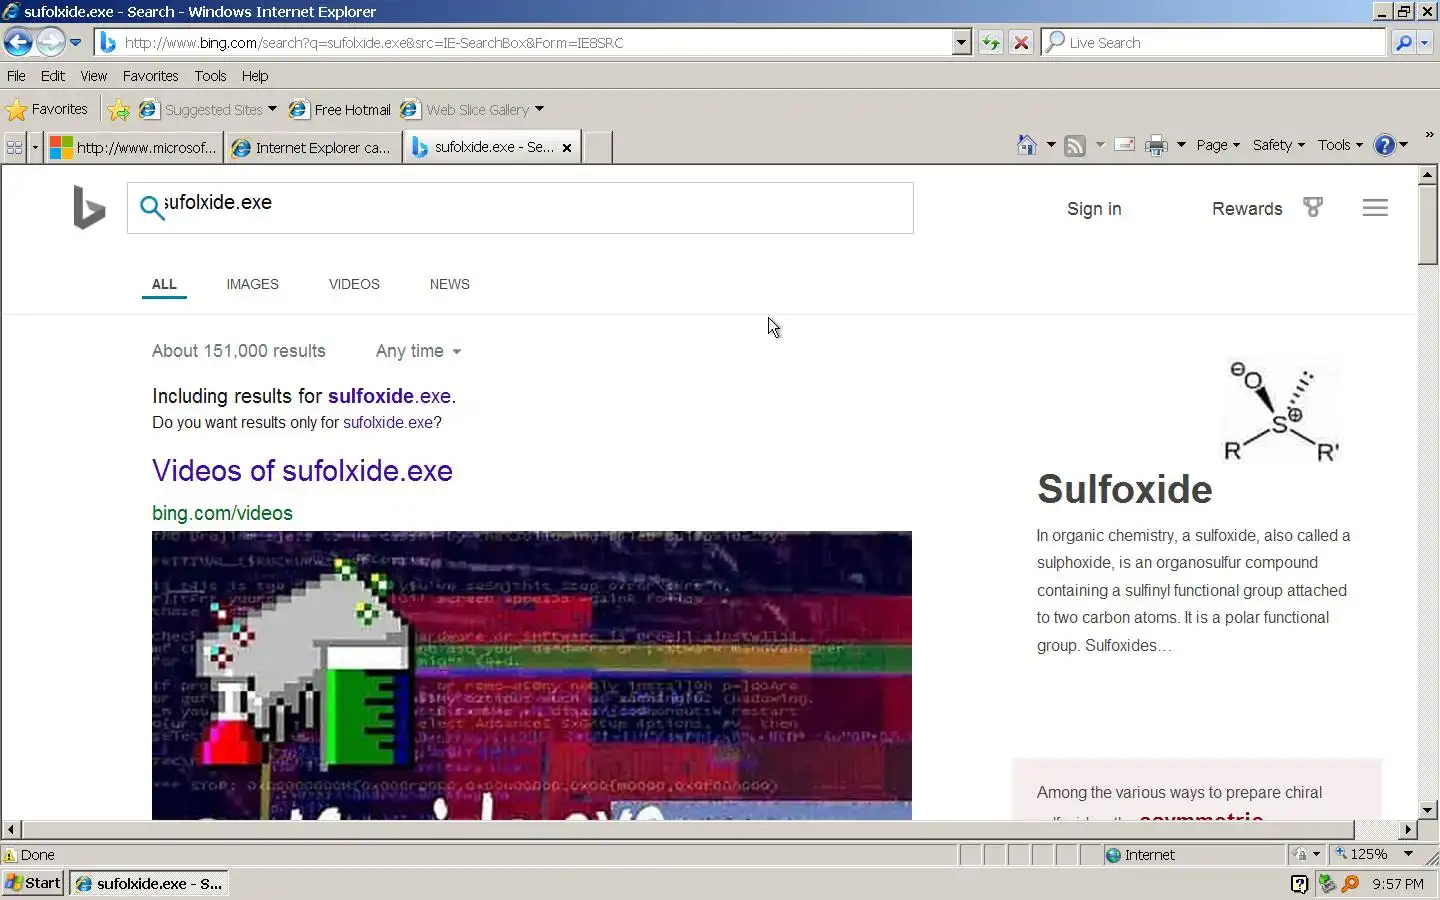Open Web Slice Gallery dropdown
Screen dimensions: 1440x900
472,110
